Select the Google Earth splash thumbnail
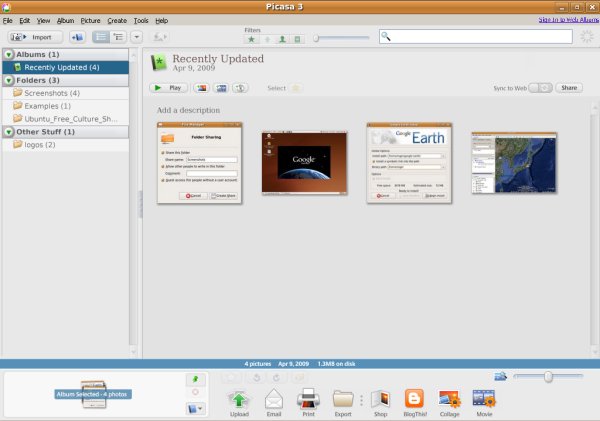600x421 pixels. 305,163
